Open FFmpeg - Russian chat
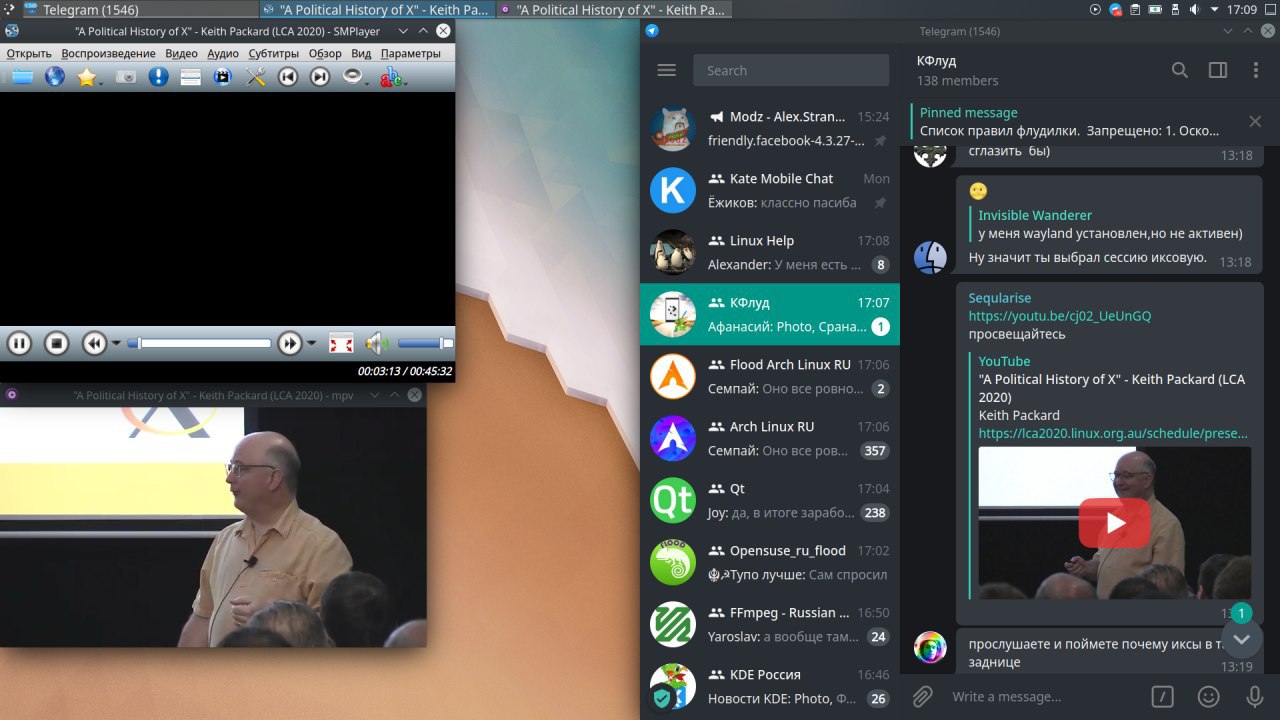Screen dimensions: 1280x720 click(770, 624)
